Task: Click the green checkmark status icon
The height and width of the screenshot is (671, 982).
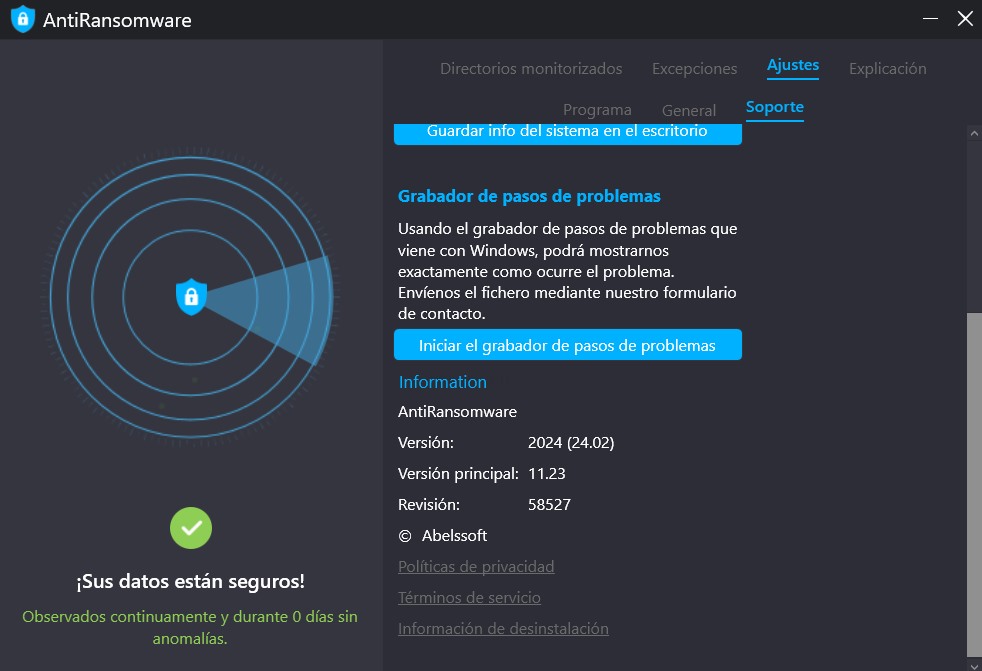Action: [190, 527]
